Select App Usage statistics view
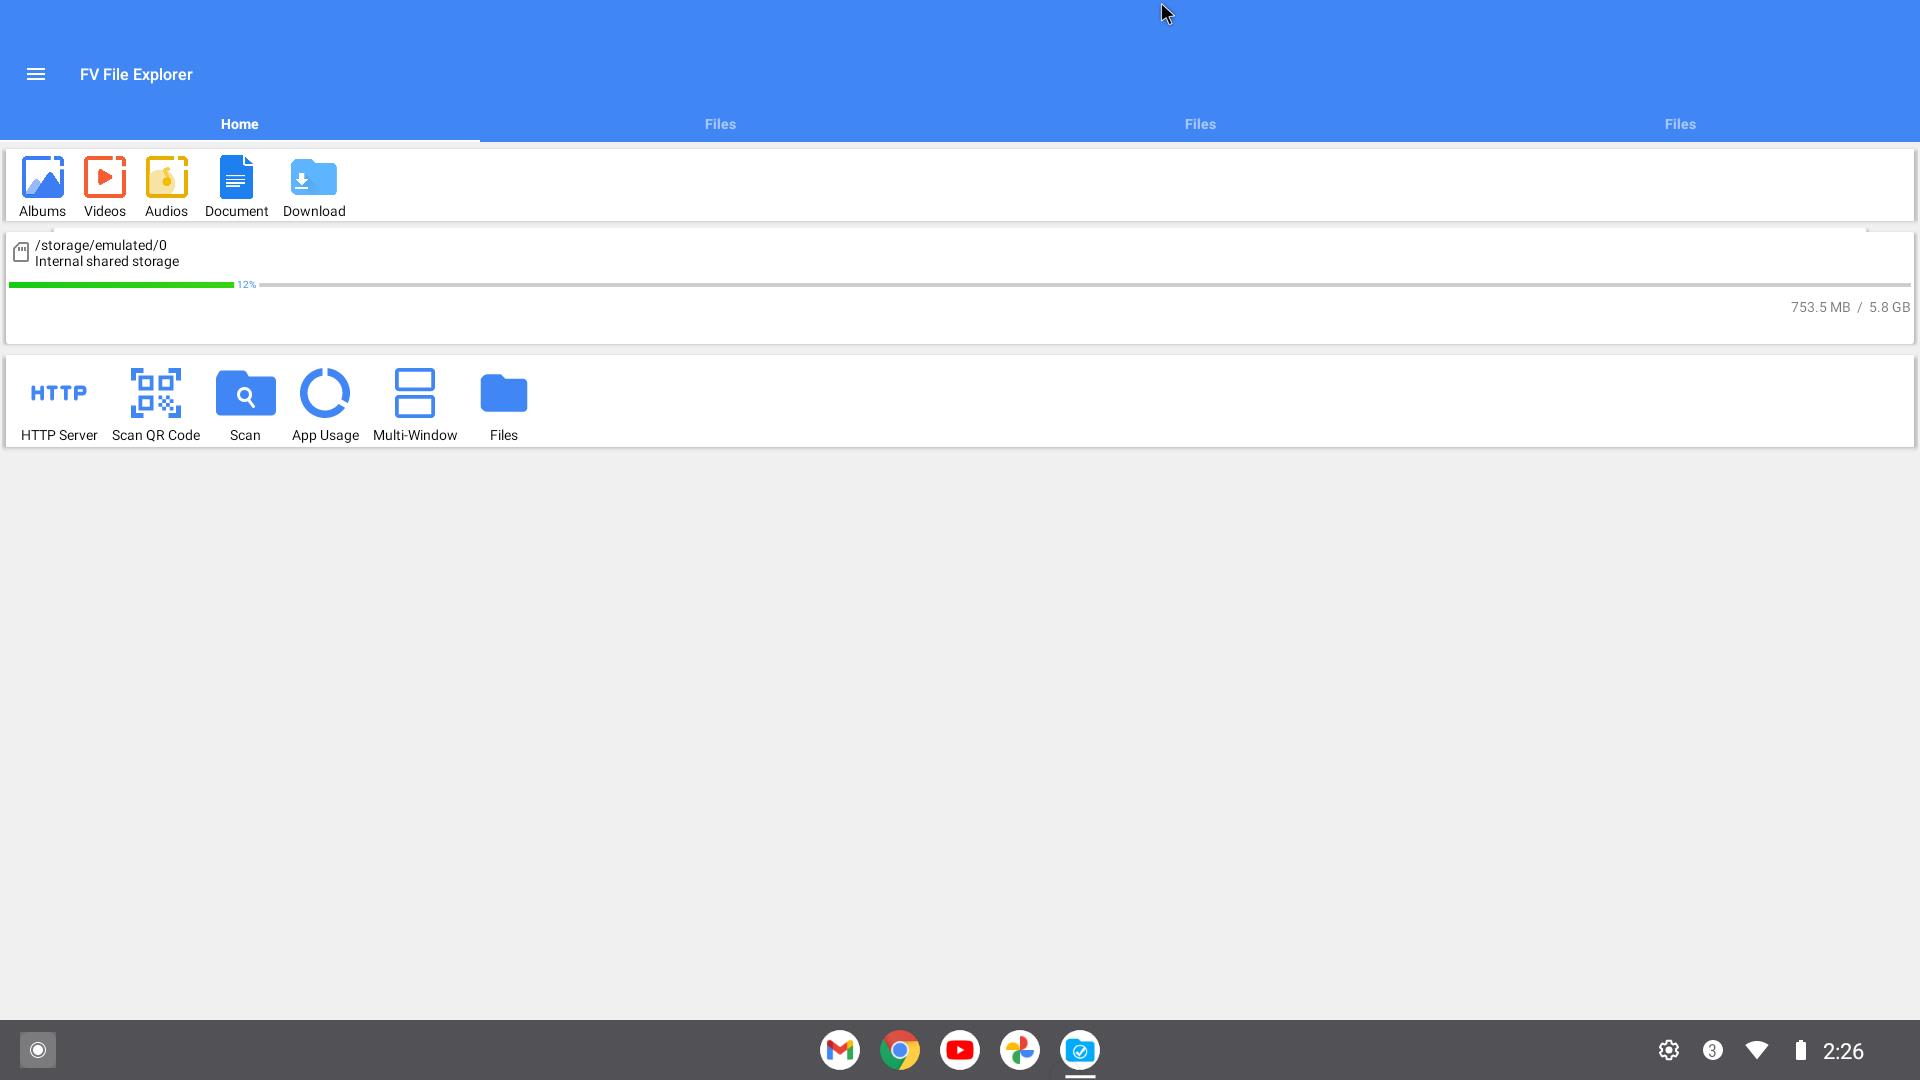Screen dimensions: 1920x1080 [324, 402]
